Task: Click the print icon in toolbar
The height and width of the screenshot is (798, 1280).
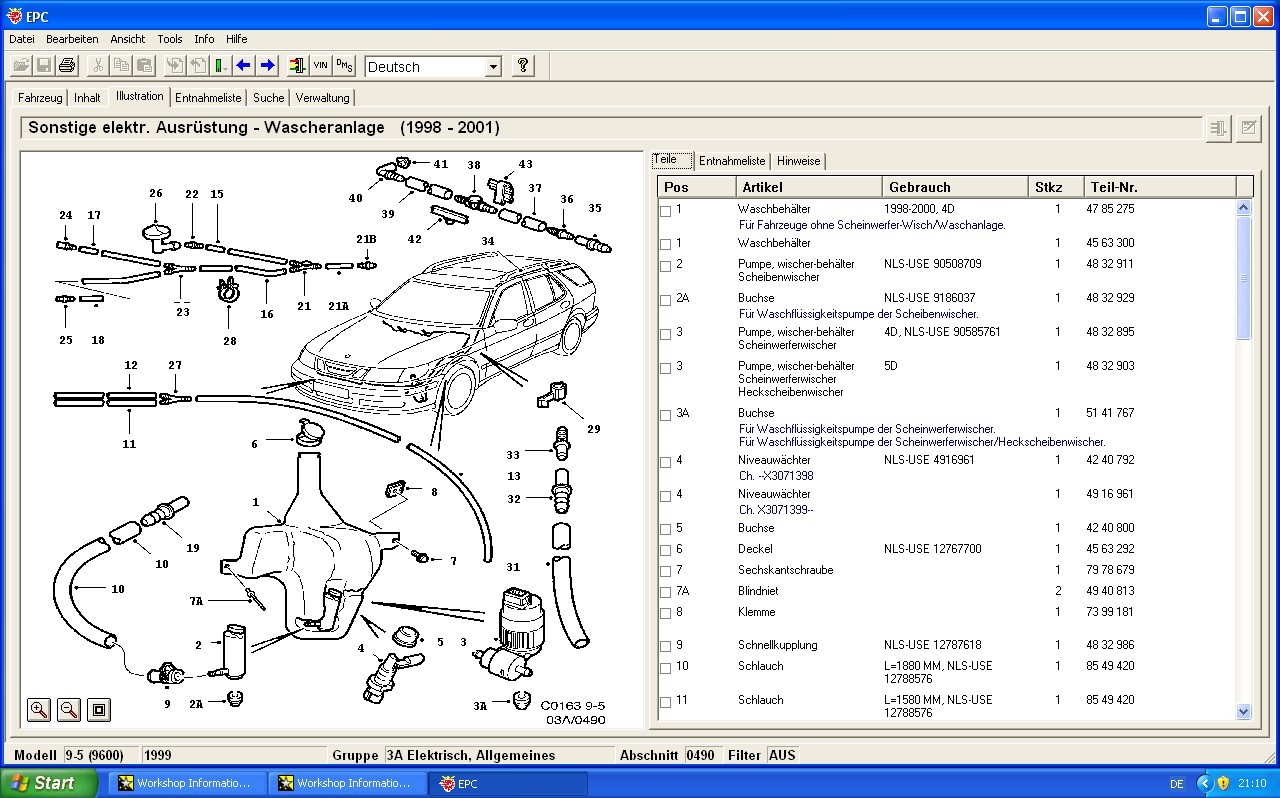Action: coord(67,66)
